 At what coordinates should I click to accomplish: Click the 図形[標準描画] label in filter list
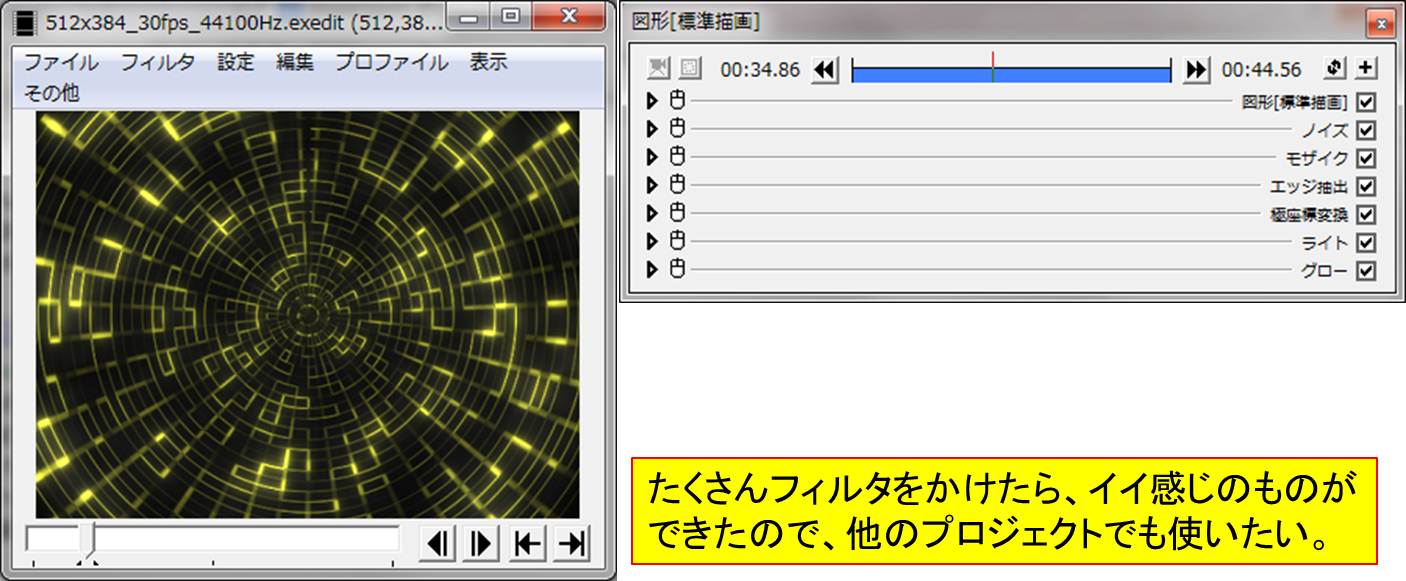click(1295, 102)
